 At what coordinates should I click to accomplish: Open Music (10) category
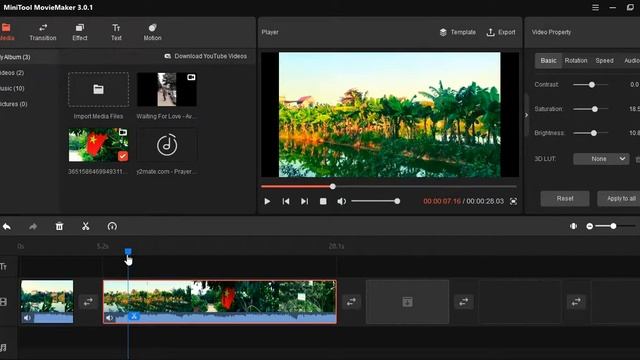(12, 88)
